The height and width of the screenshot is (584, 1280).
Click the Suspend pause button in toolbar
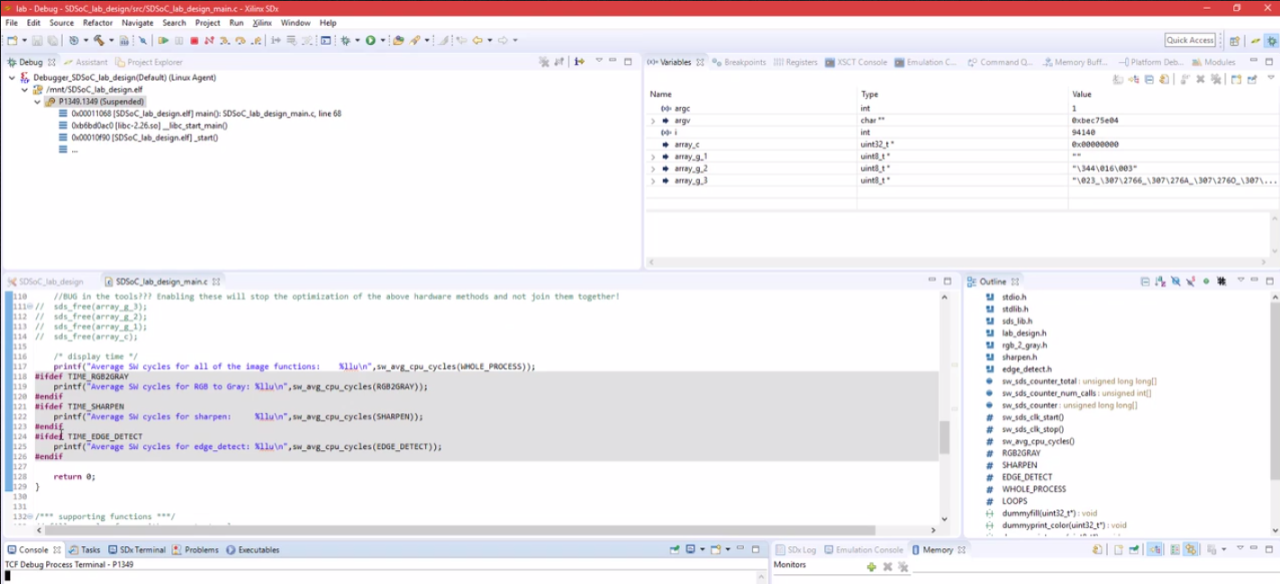tap(179, 40)
